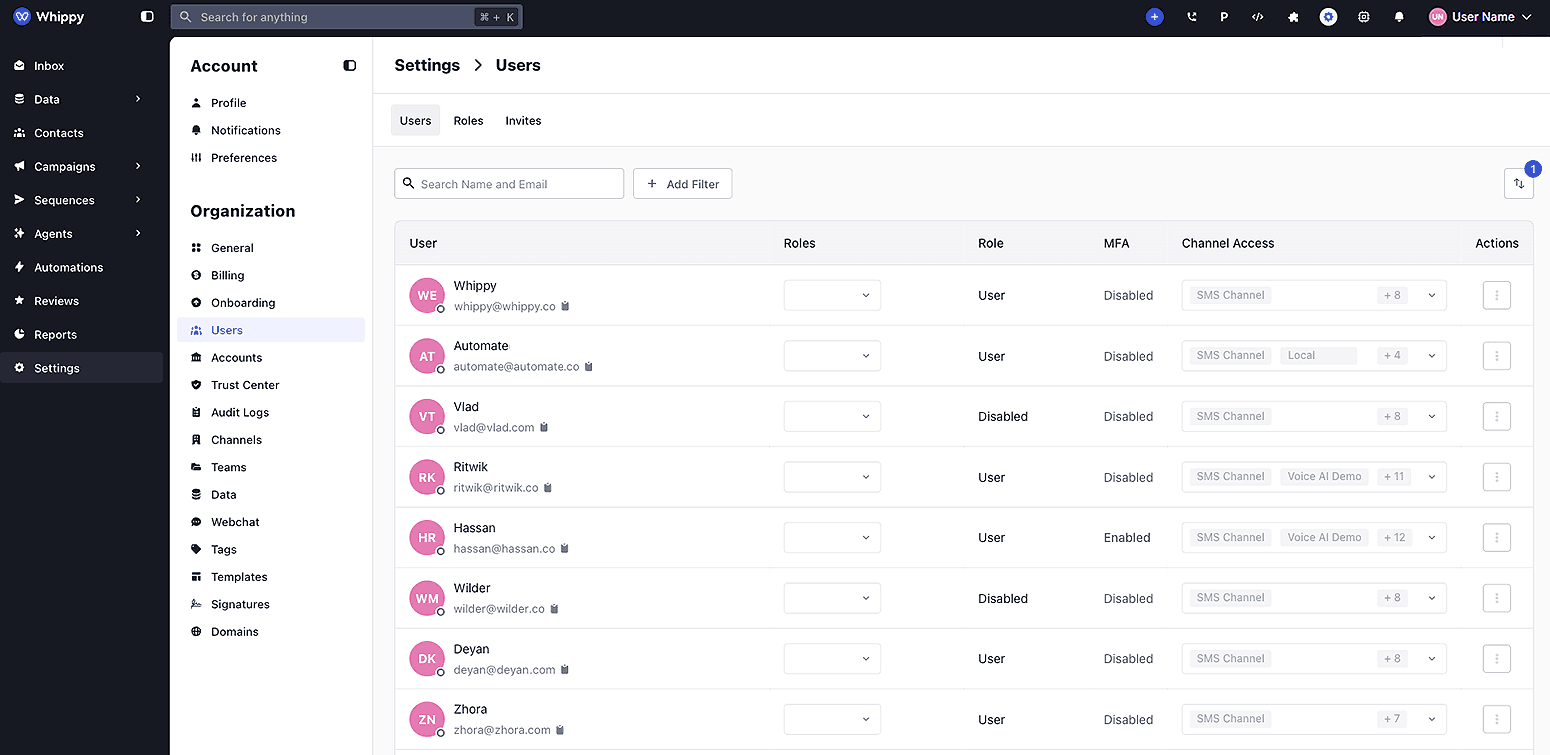Open Roles dropdown for Vlad
This screenshot has height=755, width=1550.
coord(832,416)
